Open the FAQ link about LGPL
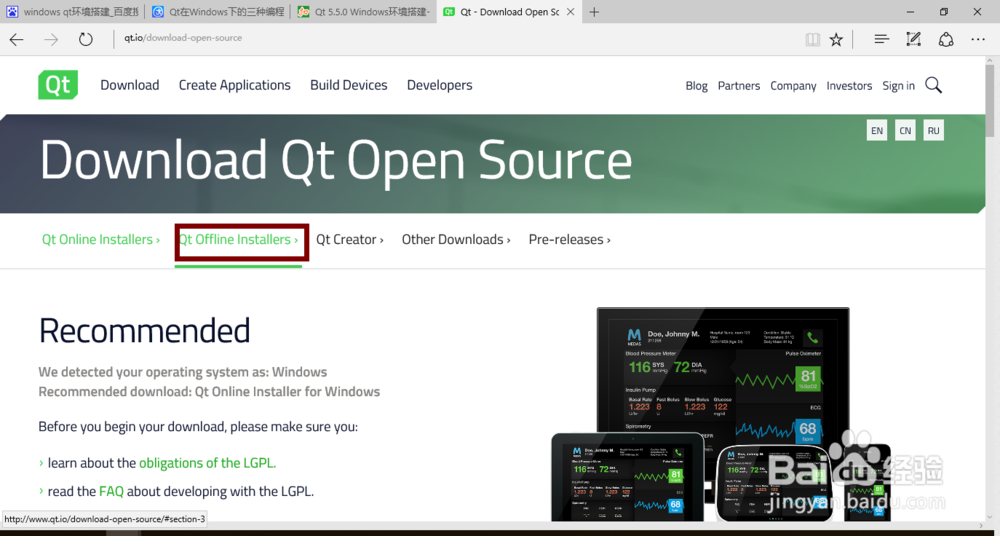Image resolution: width=1000 pixels, height=536 pixels. (x=111, y=491)
